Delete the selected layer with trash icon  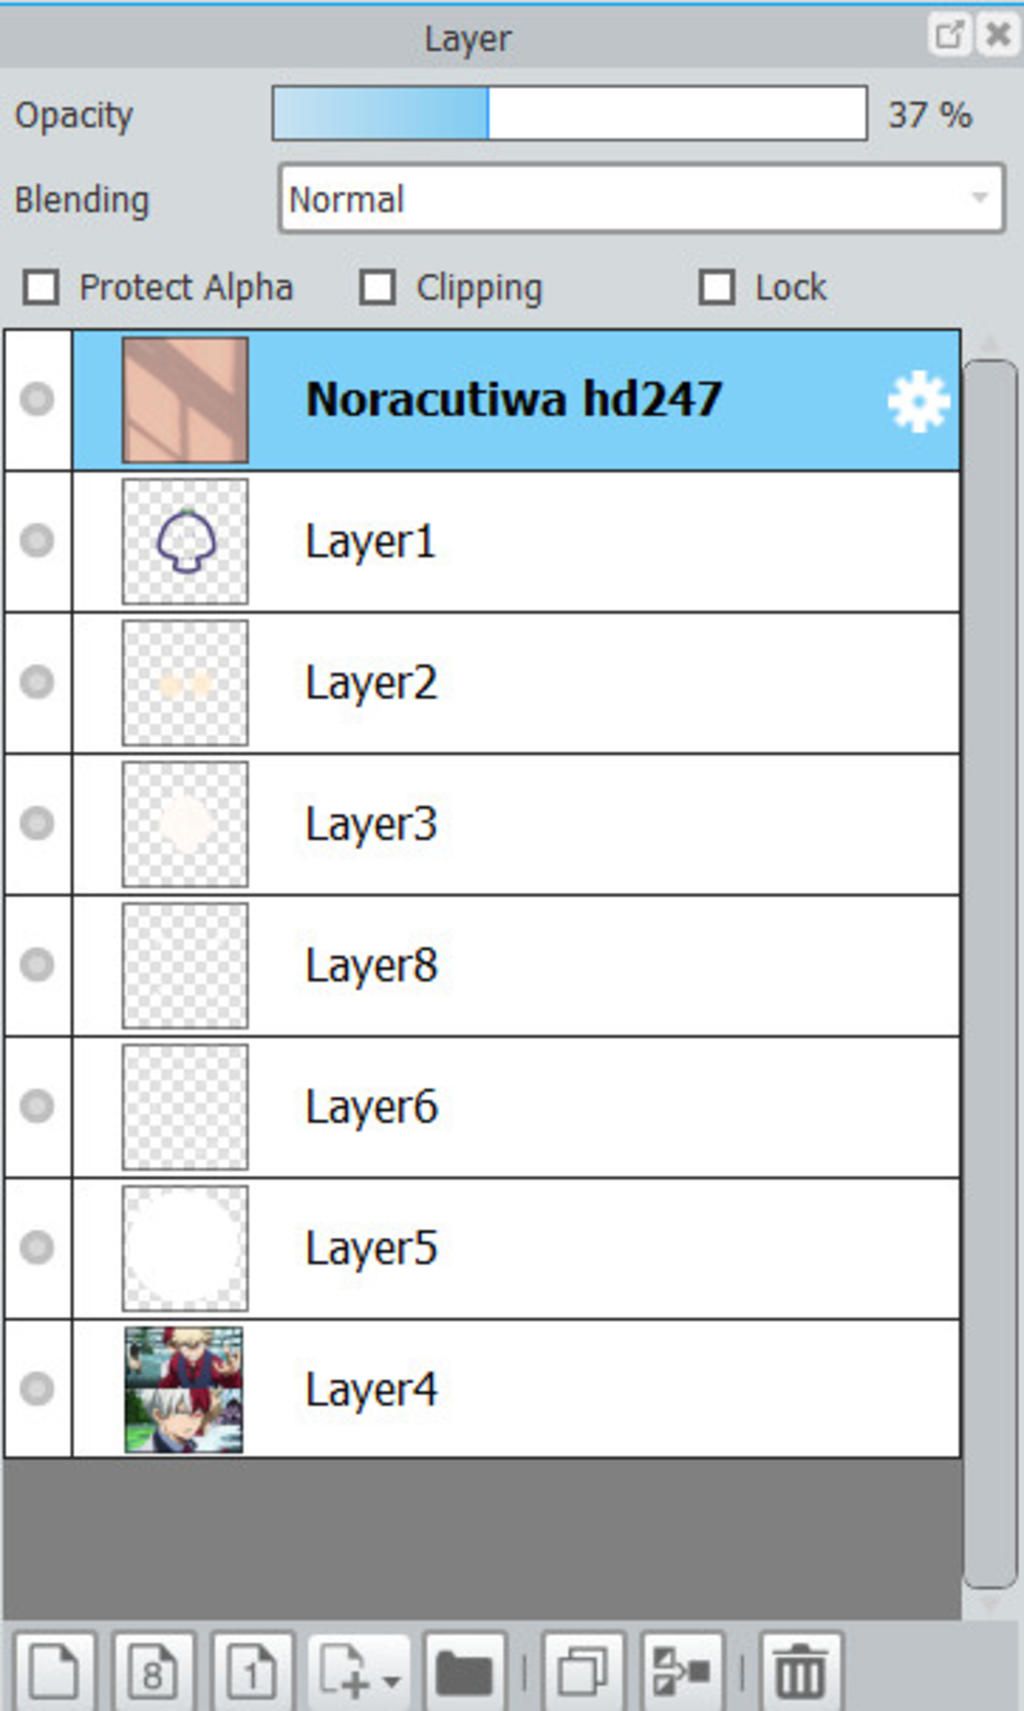click(800, 1671)
